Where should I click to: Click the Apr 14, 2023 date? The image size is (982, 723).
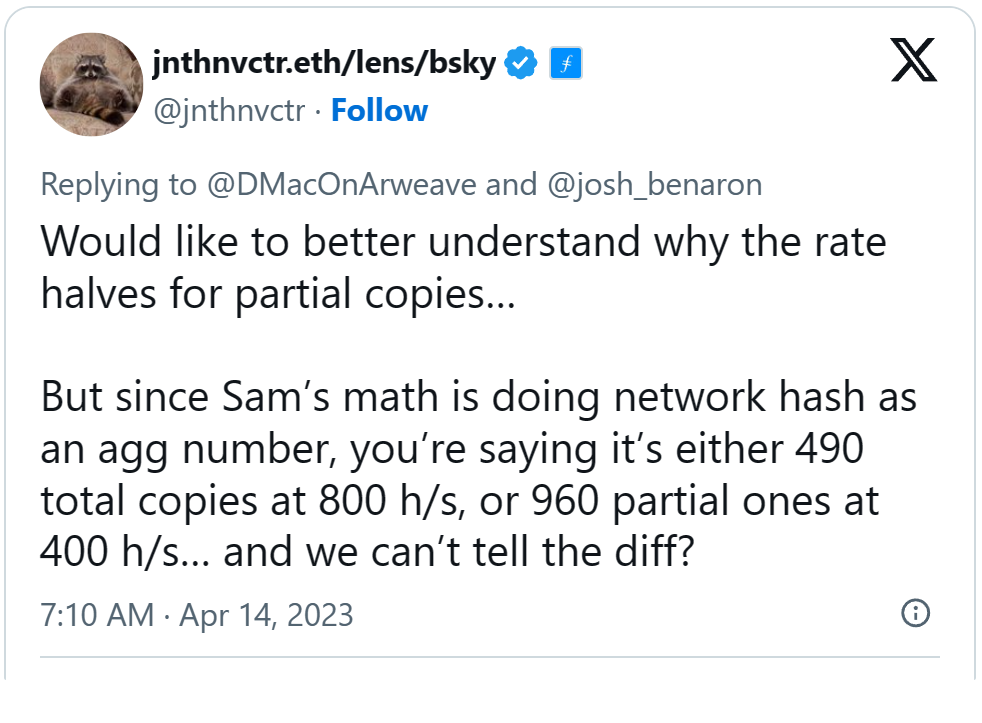tap(266, 614)
